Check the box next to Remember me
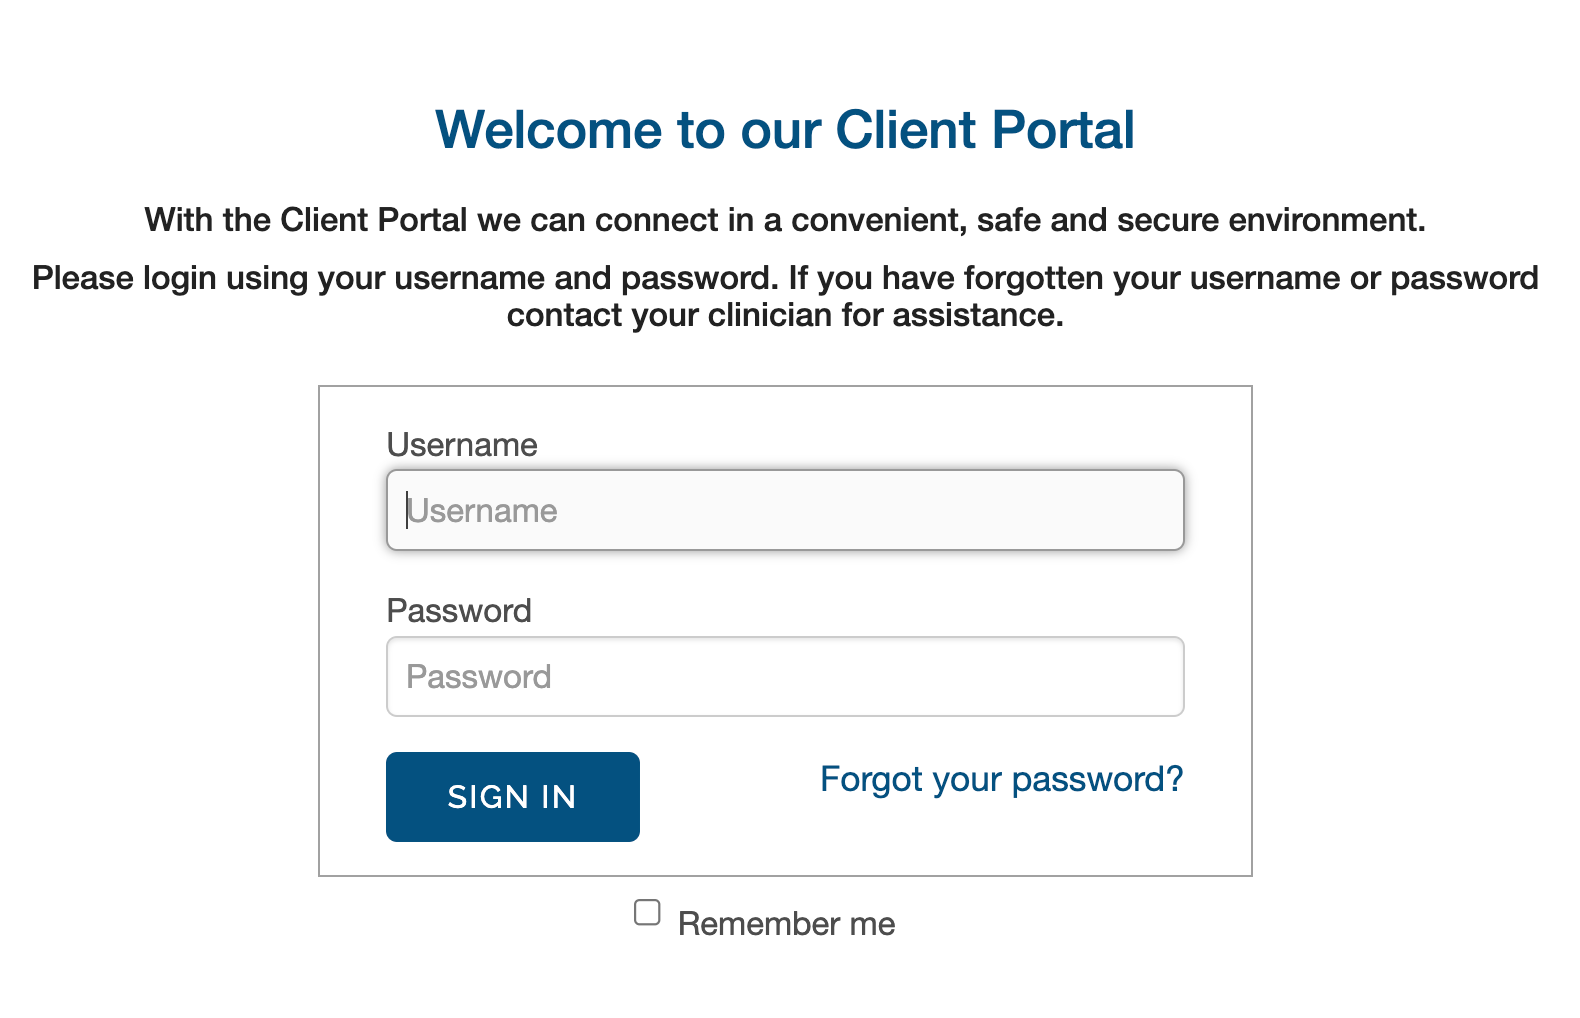Image resolution: width=1580 pixels, height=1018 pixels. pos(646,911)
